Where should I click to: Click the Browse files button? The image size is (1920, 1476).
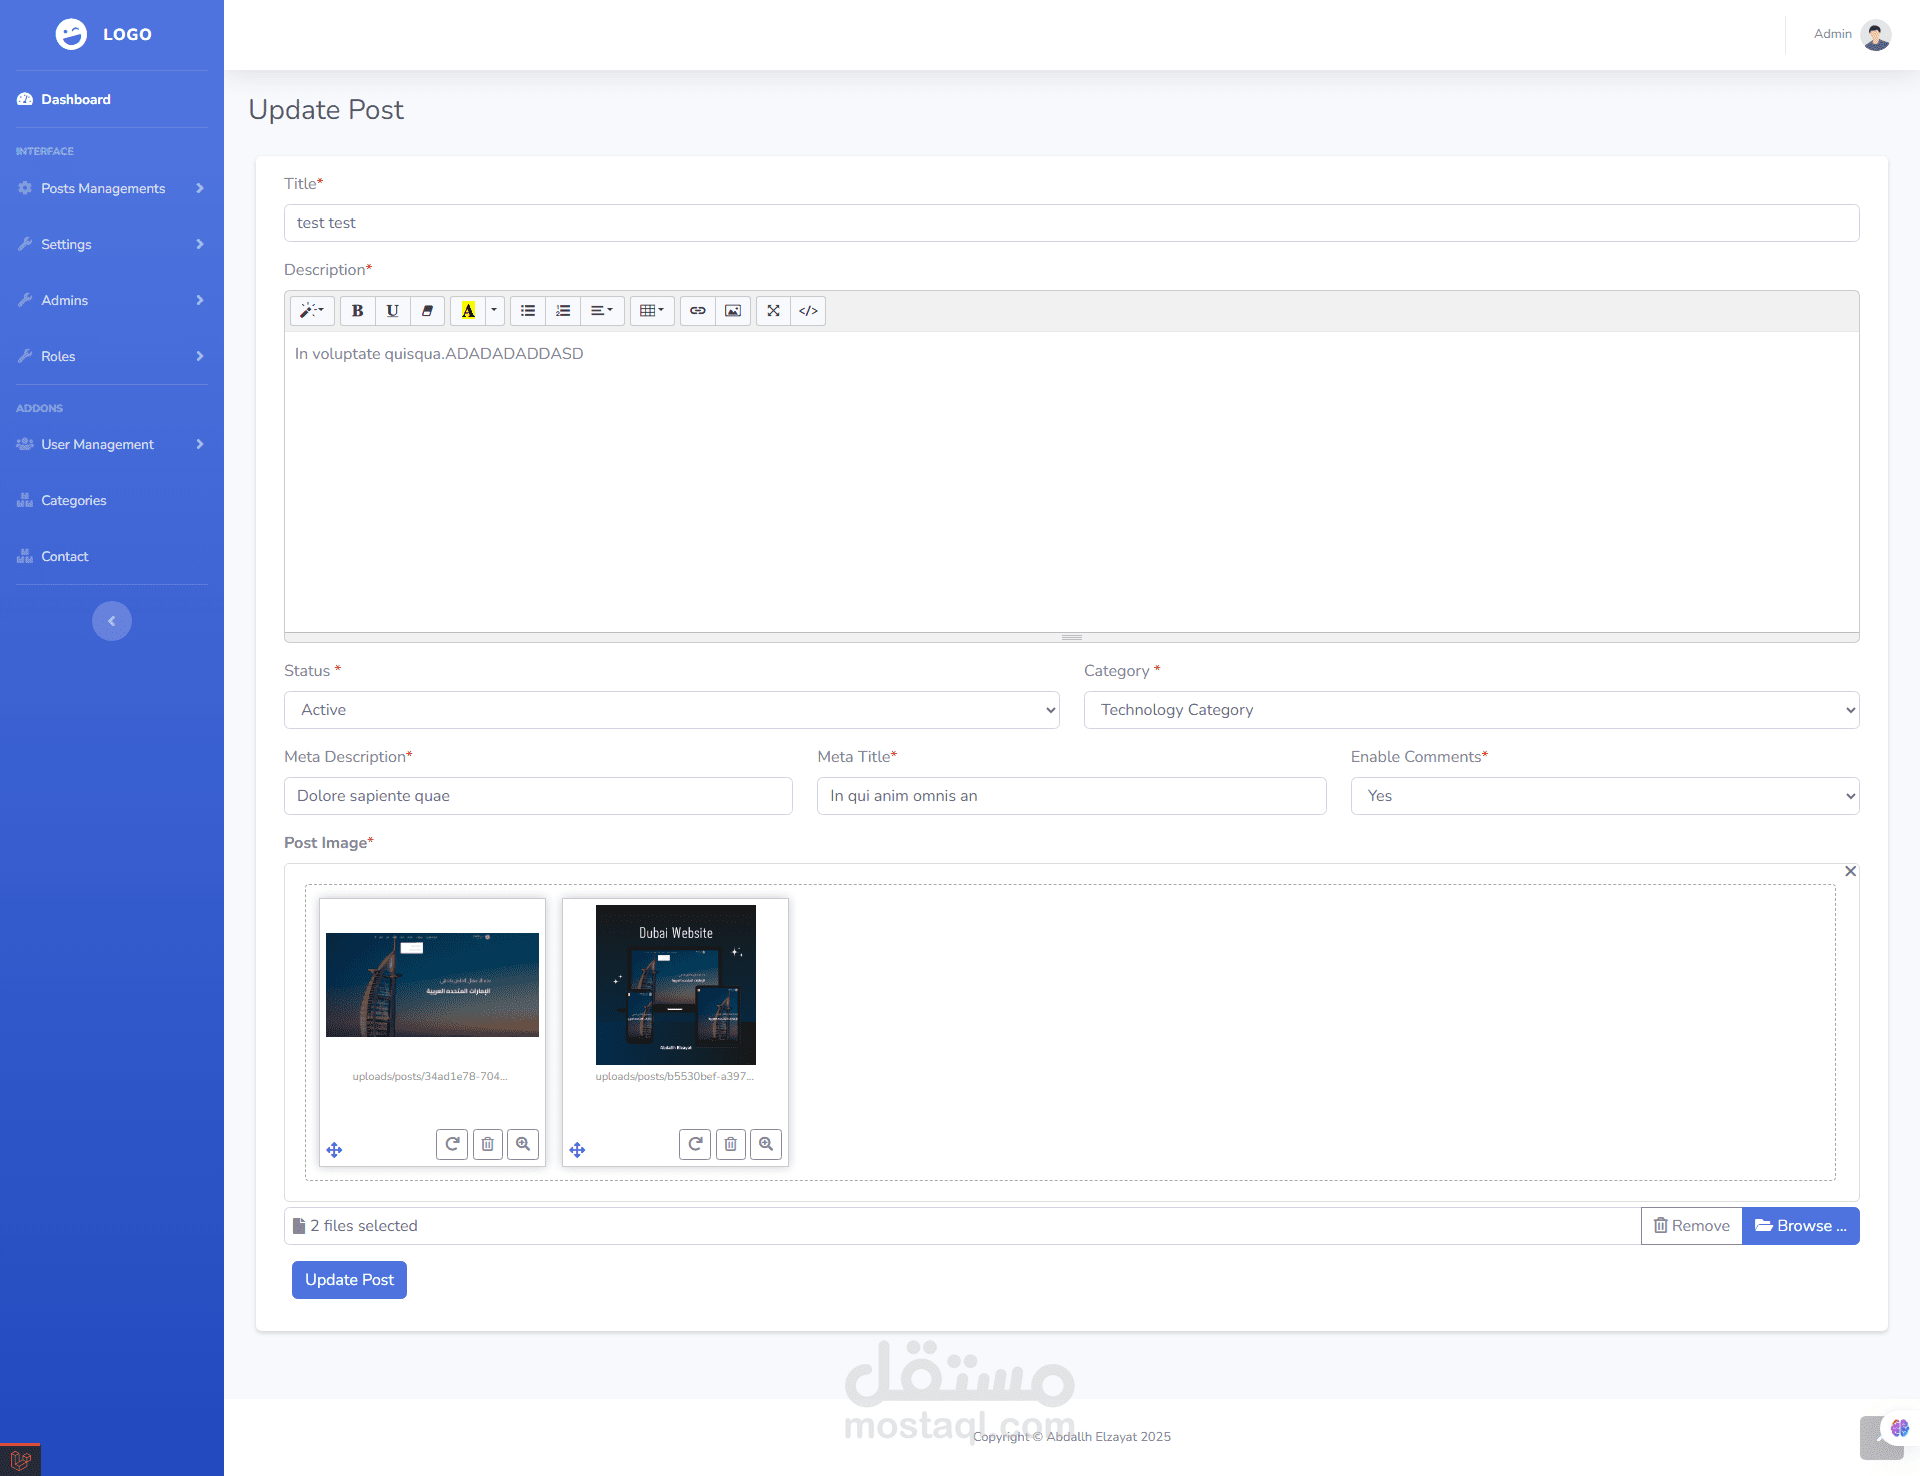(x=1800, y=1226)
